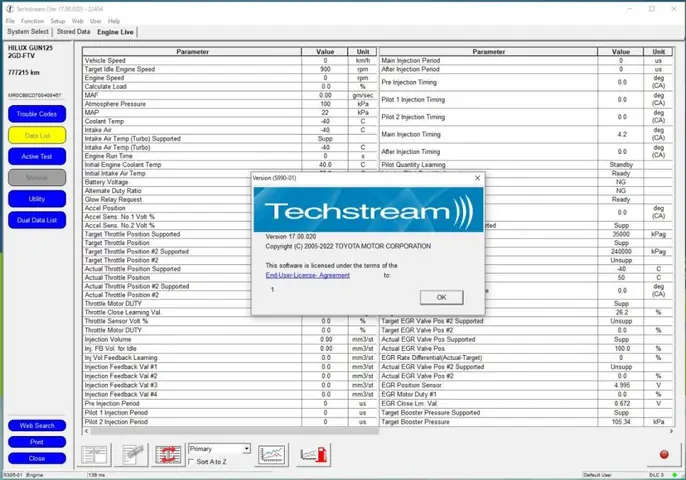Click the red arrows refresh list icon
This screenshot has width=686, height=480.
coord(168,455)
